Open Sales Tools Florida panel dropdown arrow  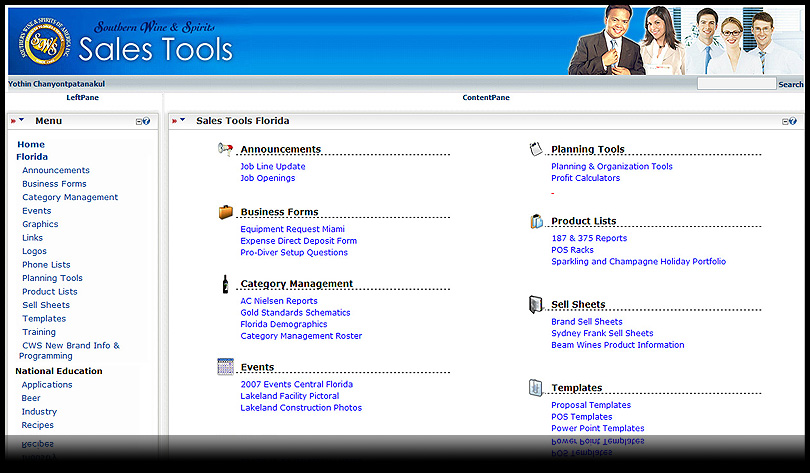(x=182, y=120)
